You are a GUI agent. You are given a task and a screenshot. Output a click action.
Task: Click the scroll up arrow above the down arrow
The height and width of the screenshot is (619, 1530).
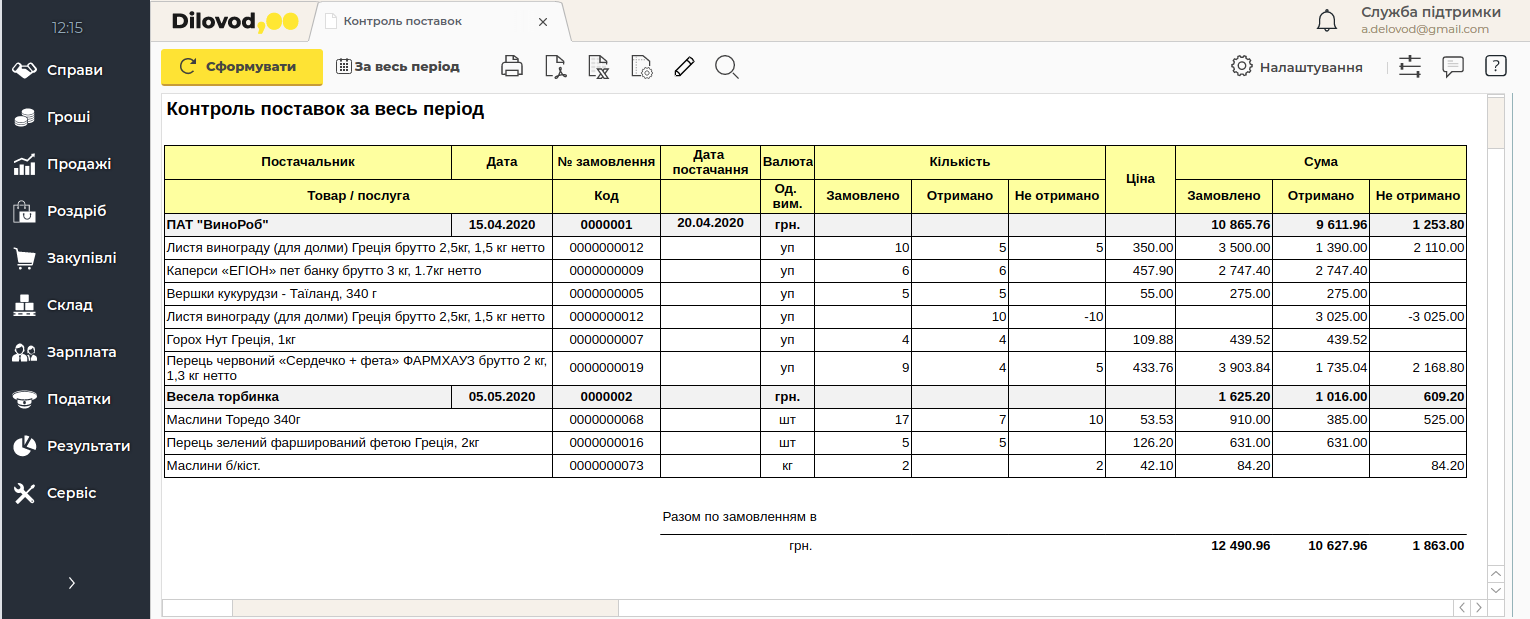tap(1496, 574)
